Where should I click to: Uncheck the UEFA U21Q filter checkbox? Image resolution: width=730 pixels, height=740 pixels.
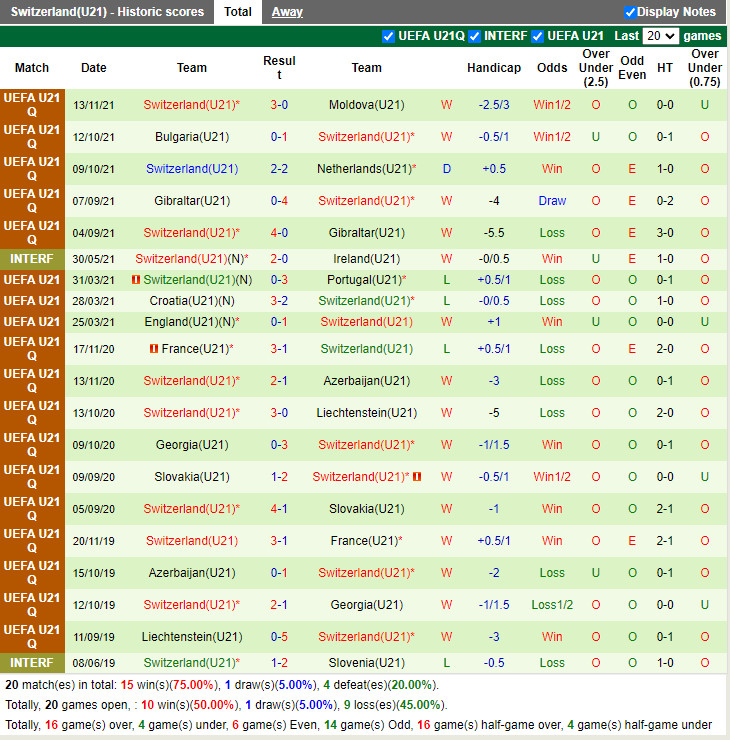tap(389, 36)
